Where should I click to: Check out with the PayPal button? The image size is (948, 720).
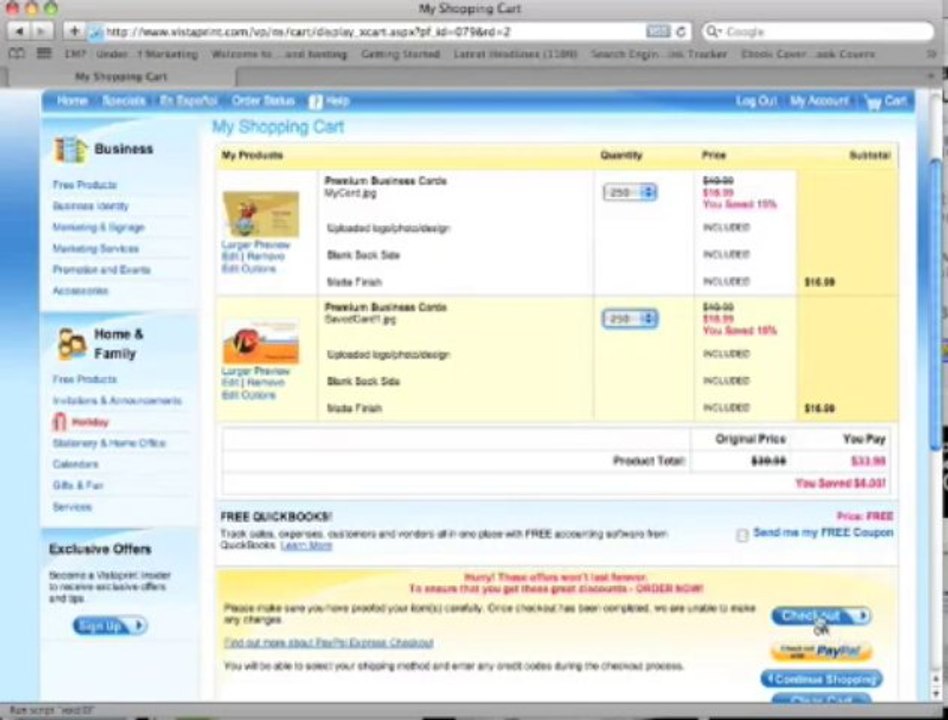pyautogui.click(x=820, y=651)
